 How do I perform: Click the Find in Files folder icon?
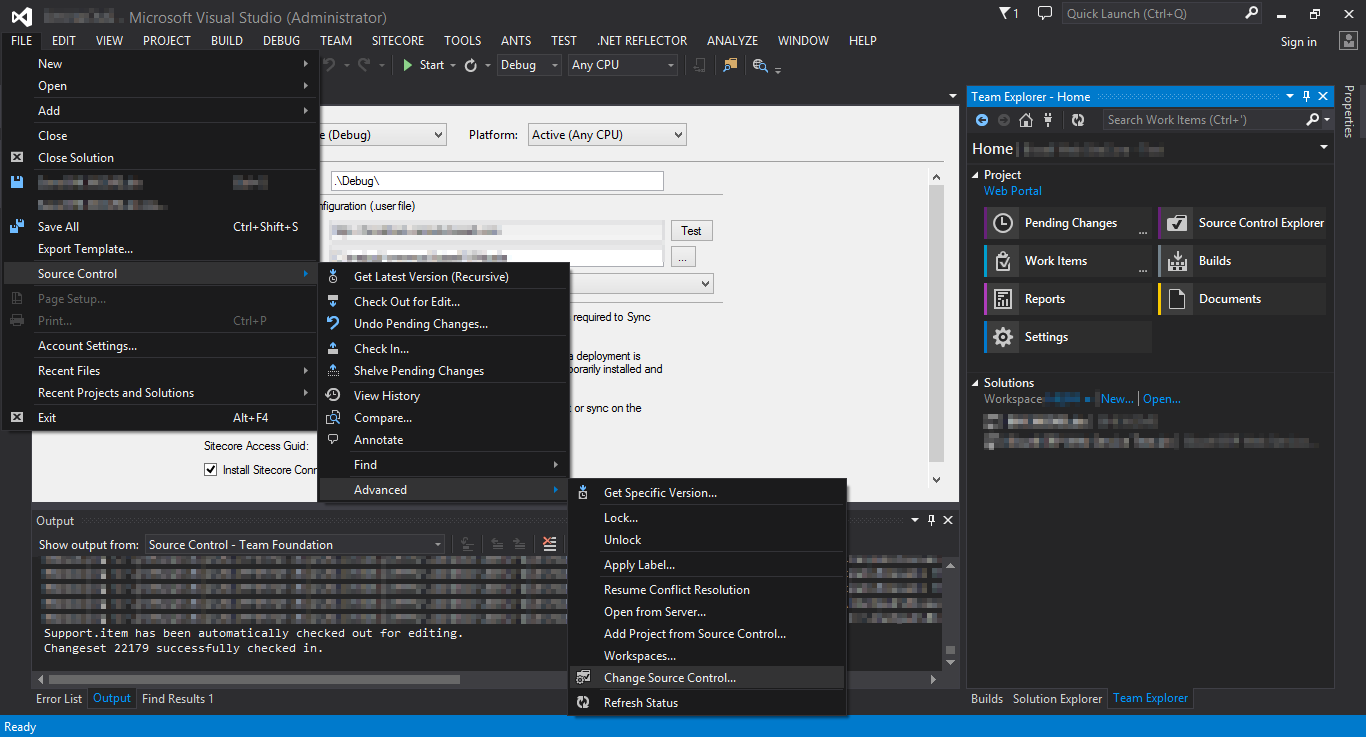730,65
